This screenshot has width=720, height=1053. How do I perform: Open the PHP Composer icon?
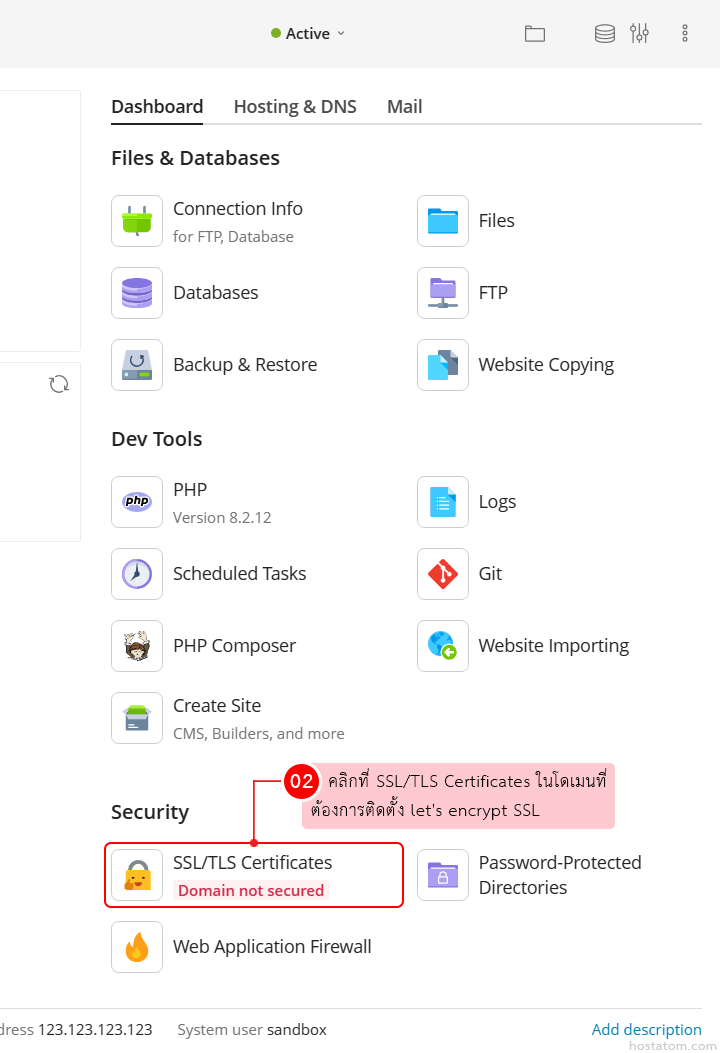pos(137,646)
